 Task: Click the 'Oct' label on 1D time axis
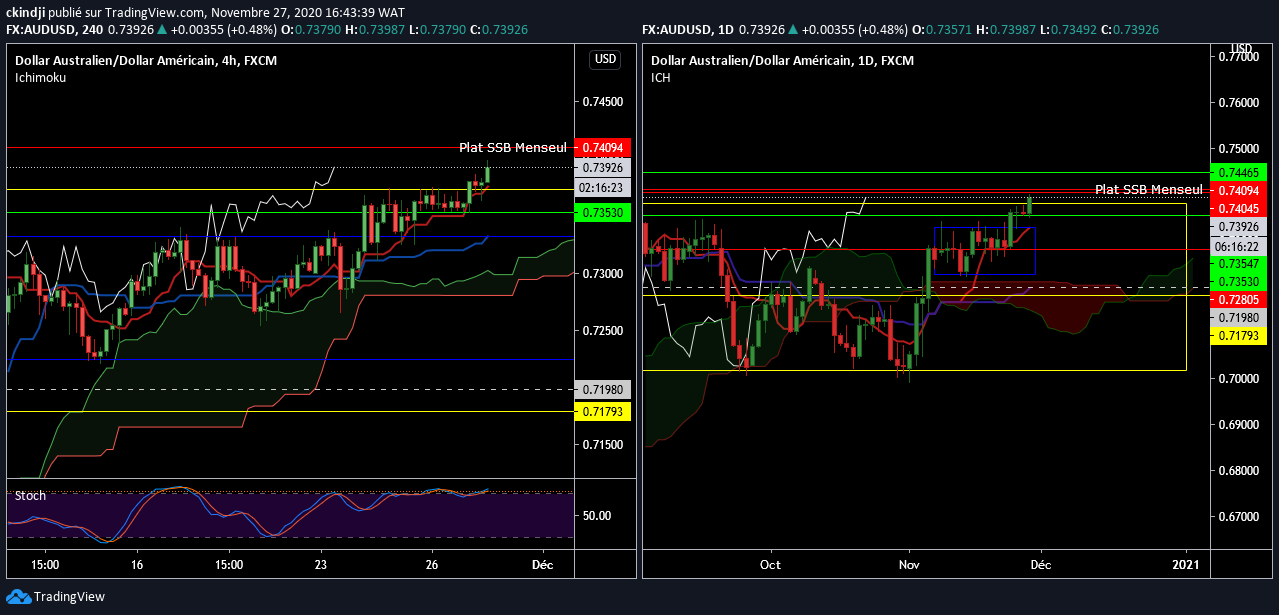click(x=771, y=563)
